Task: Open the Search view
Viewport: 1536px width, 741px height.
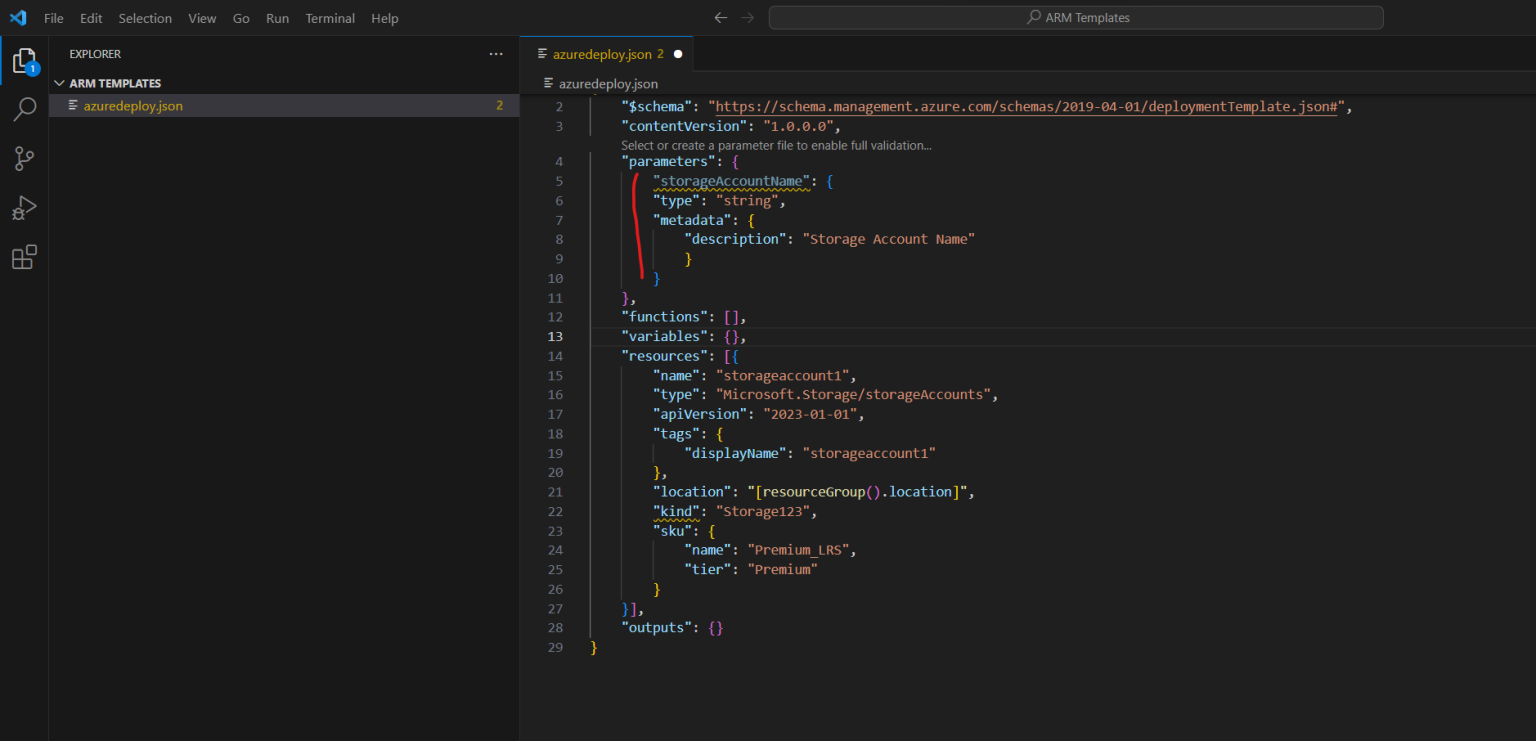Action: 25,109
